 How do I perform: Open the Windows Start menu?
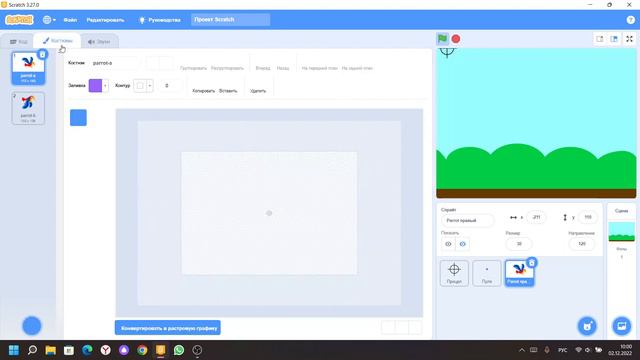[13, 350]
